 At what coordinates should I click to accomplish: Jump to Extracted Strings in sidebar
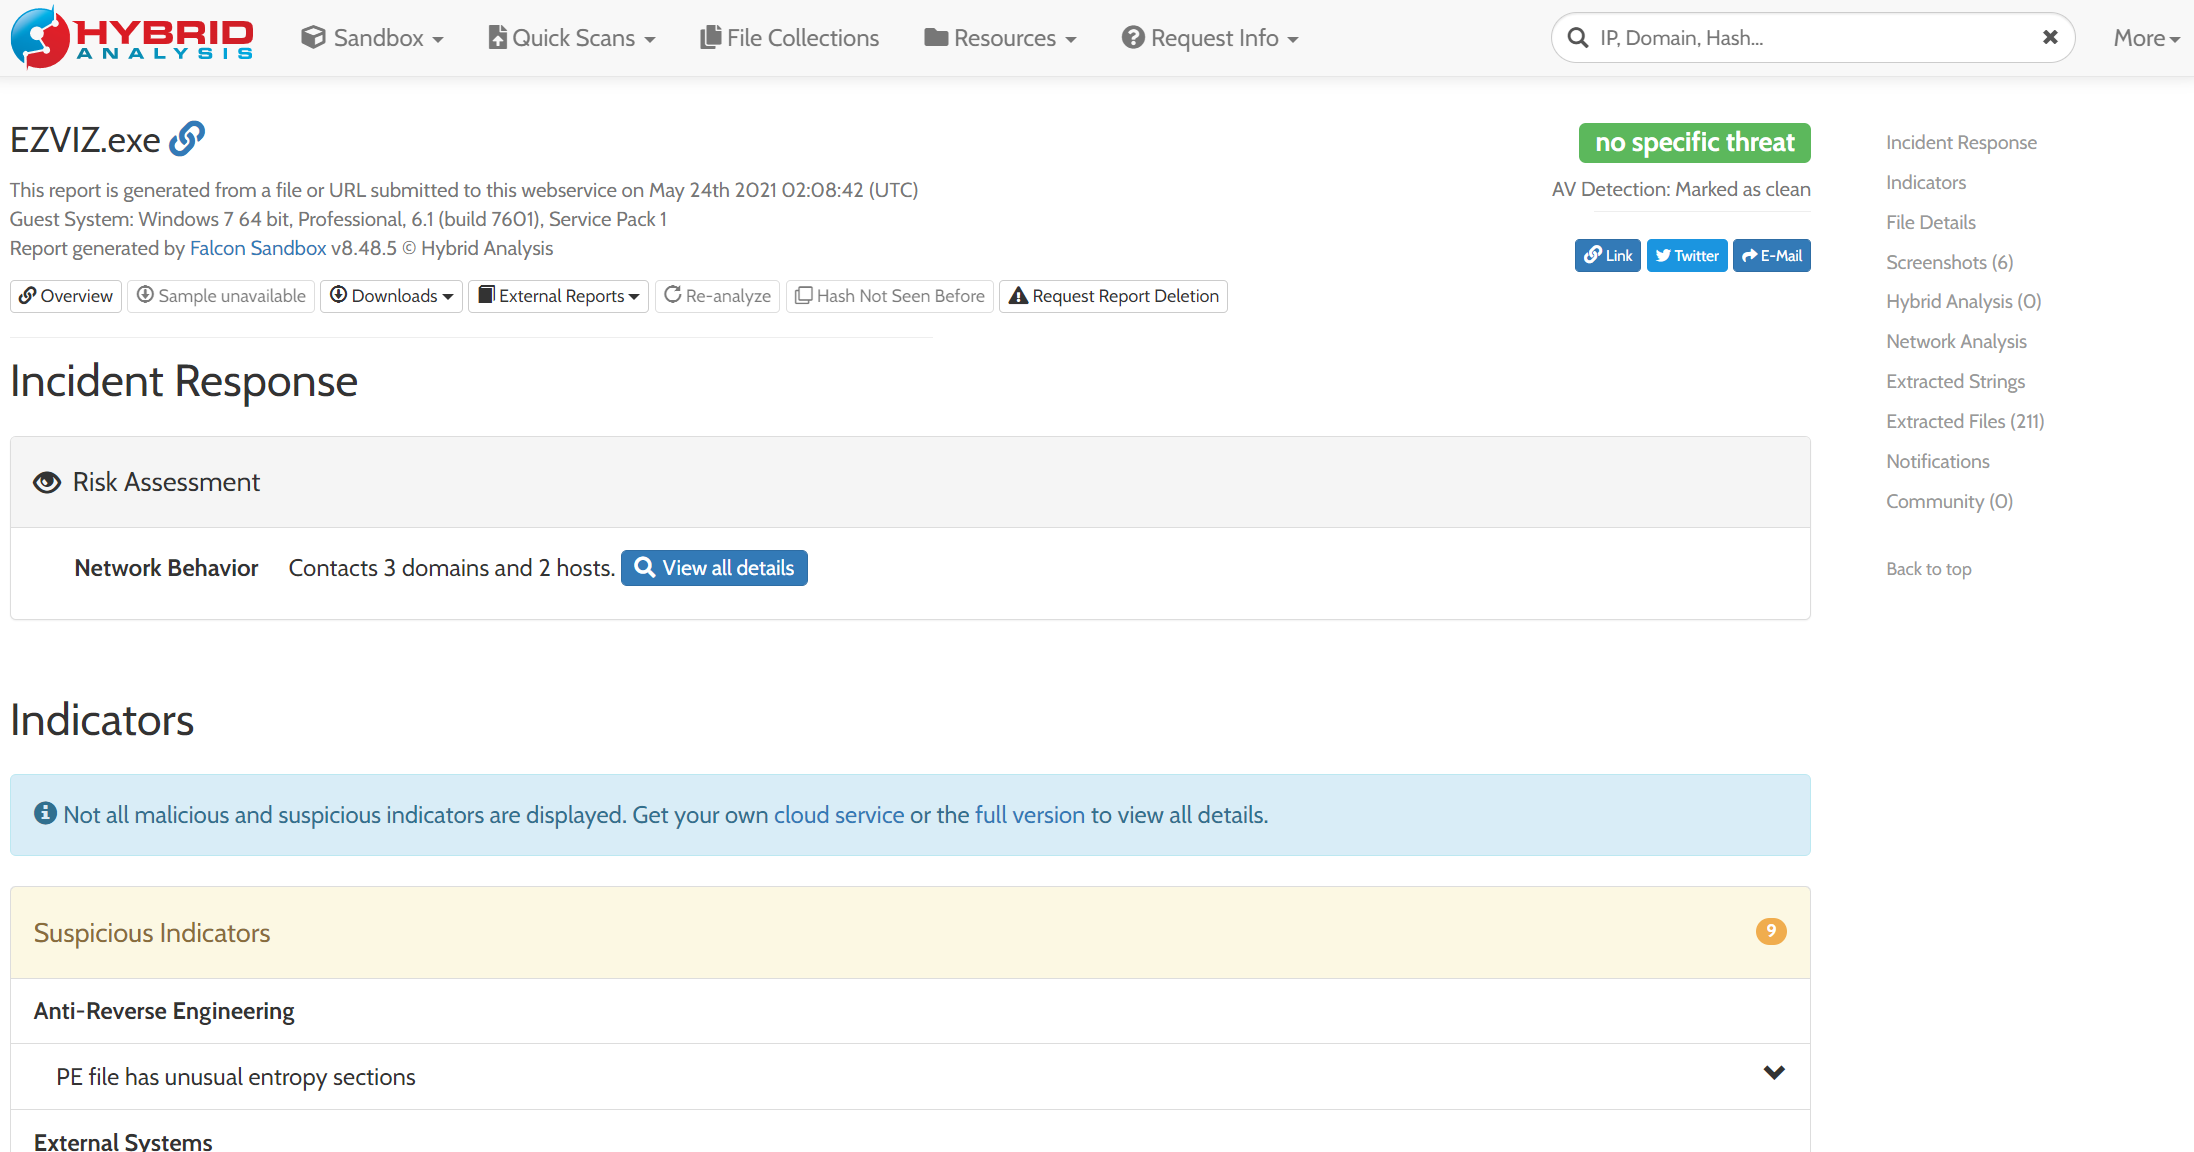click(1955, 382)
